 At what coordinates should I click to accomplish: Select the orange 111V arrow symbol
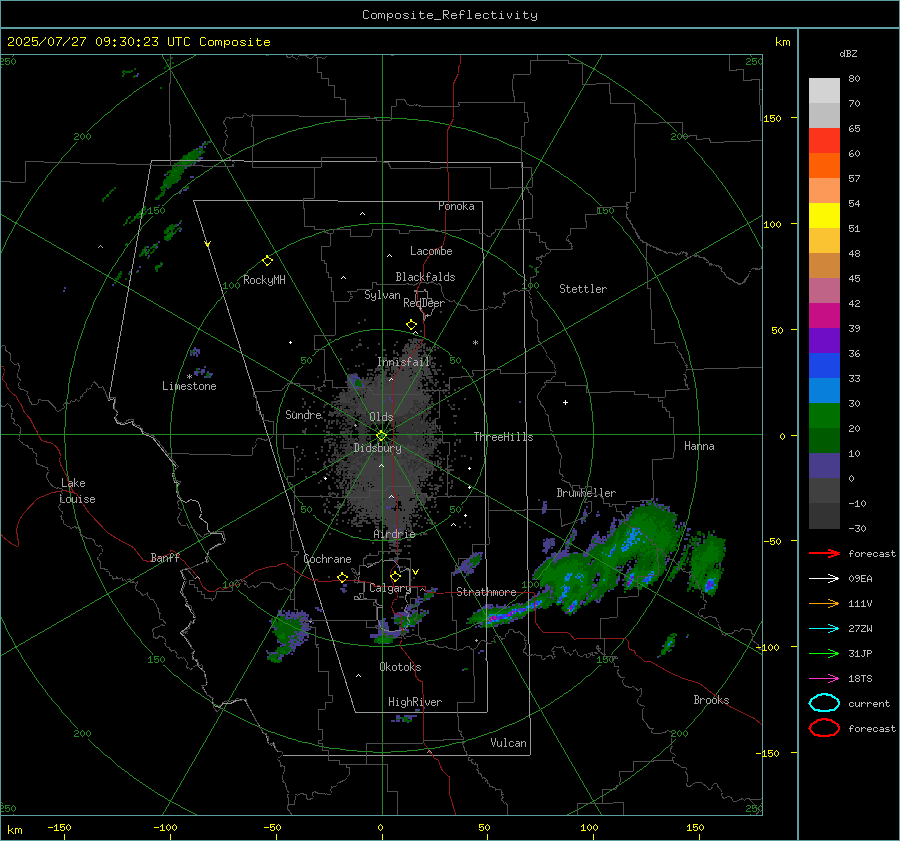click(824, 603)
